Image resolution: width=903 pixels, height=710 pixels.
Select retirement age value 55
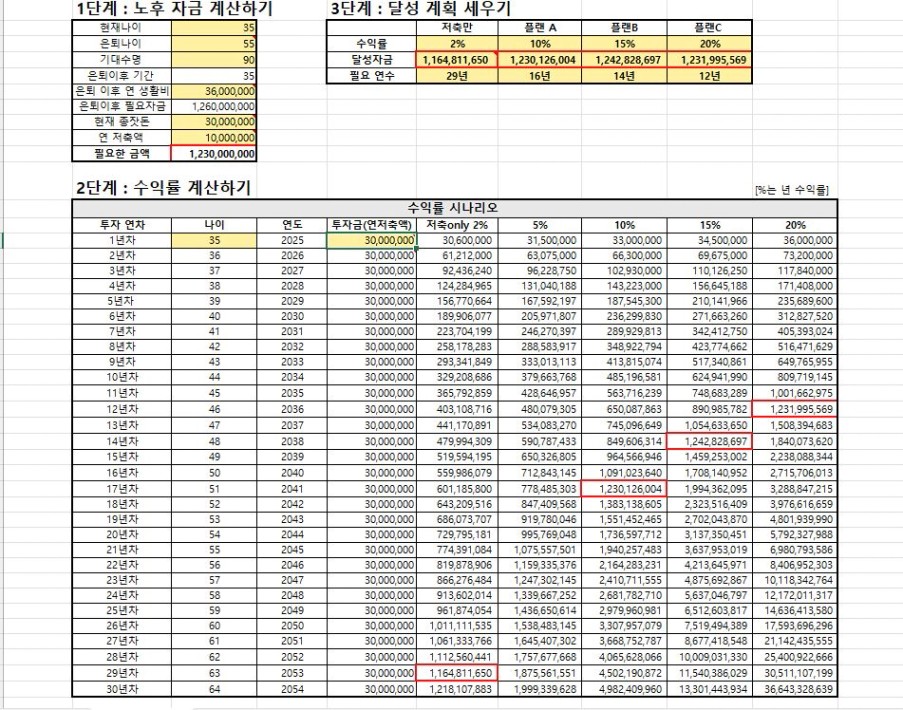[x=214, y=43]
